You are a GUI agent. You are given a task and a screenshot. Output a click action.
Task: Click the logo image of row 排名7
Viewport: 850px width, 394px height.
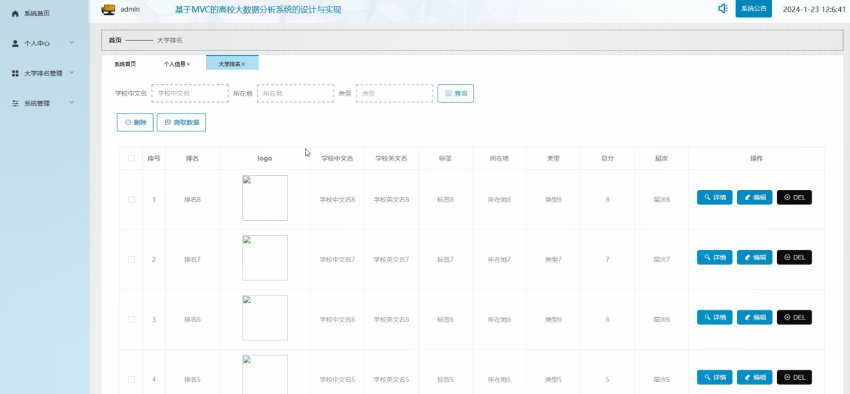click(265, 258)
